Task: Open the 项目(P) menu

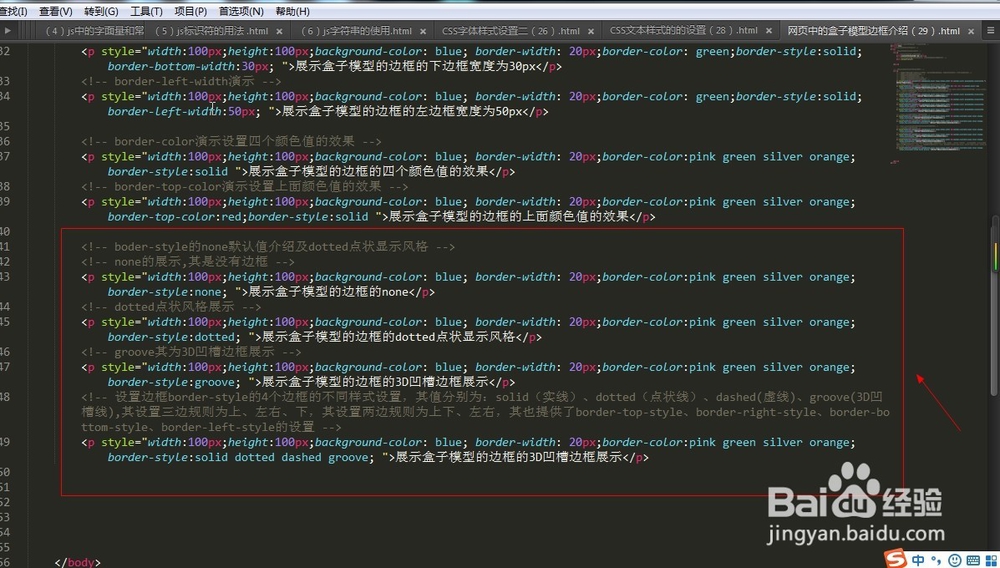Action: pos(191,11)
